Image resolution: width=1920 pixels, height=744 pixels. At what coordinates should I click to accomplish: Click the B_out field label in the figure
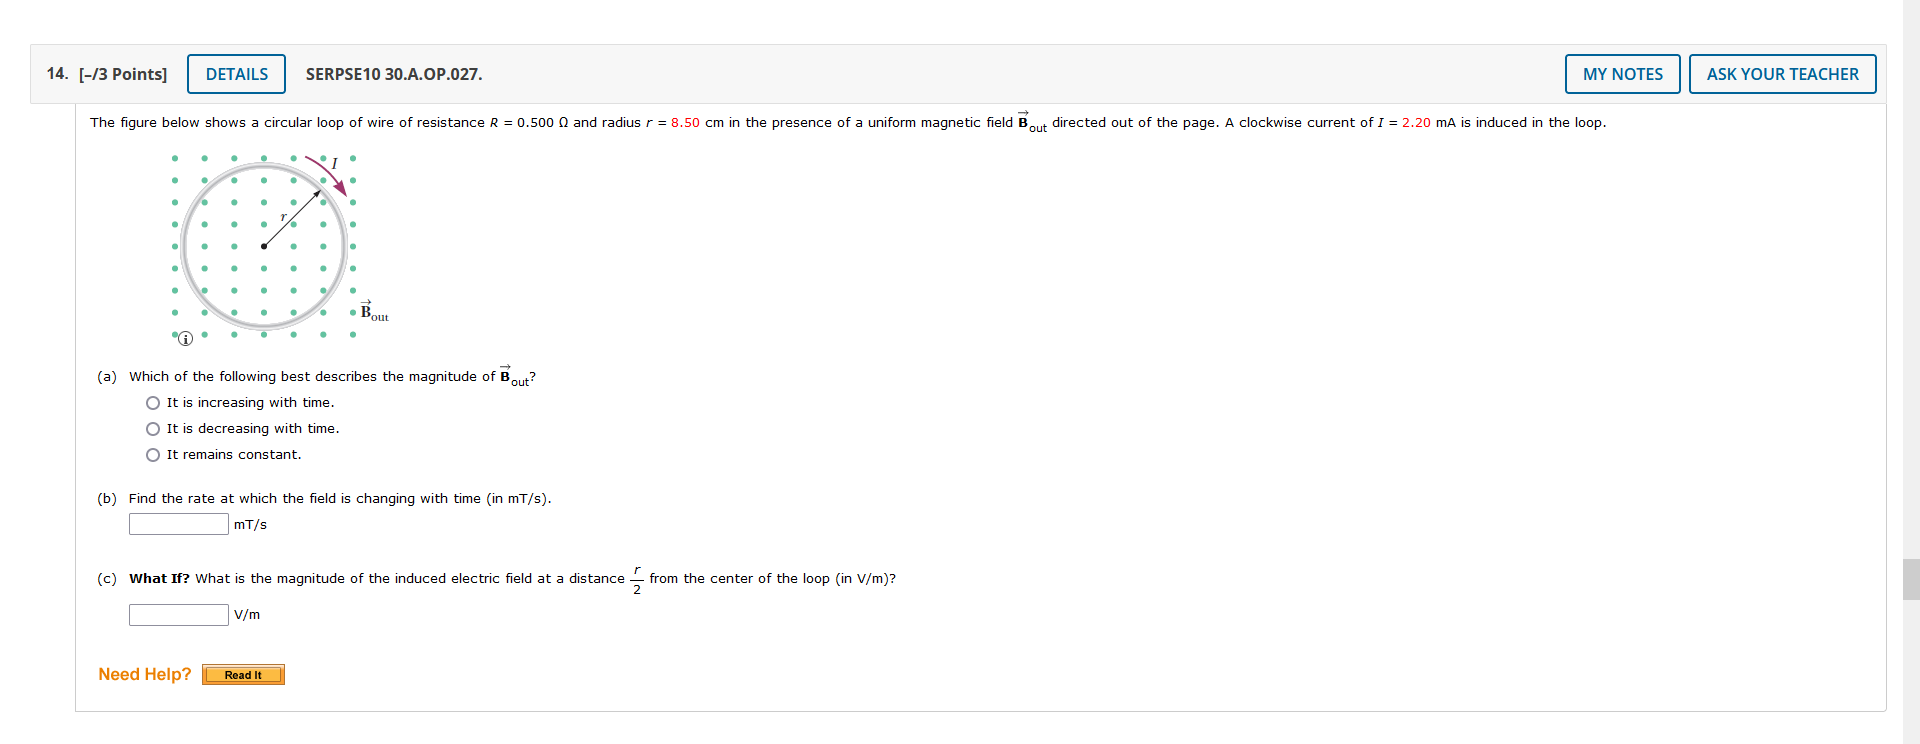(372, 312)
